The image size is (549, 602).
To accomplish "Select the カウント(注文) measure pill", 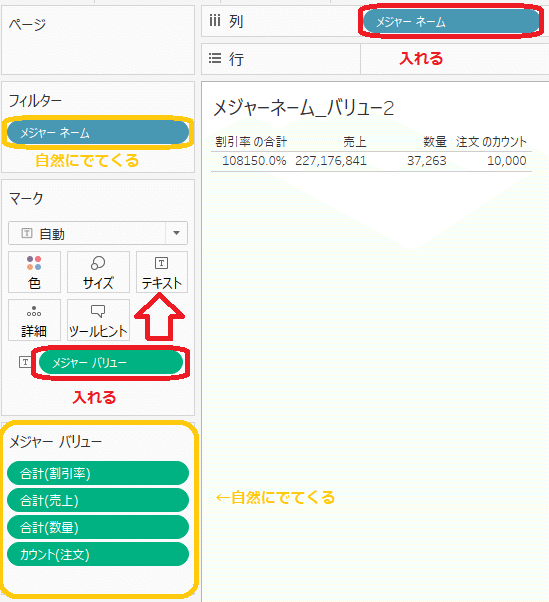I will (x=98, y=554).
